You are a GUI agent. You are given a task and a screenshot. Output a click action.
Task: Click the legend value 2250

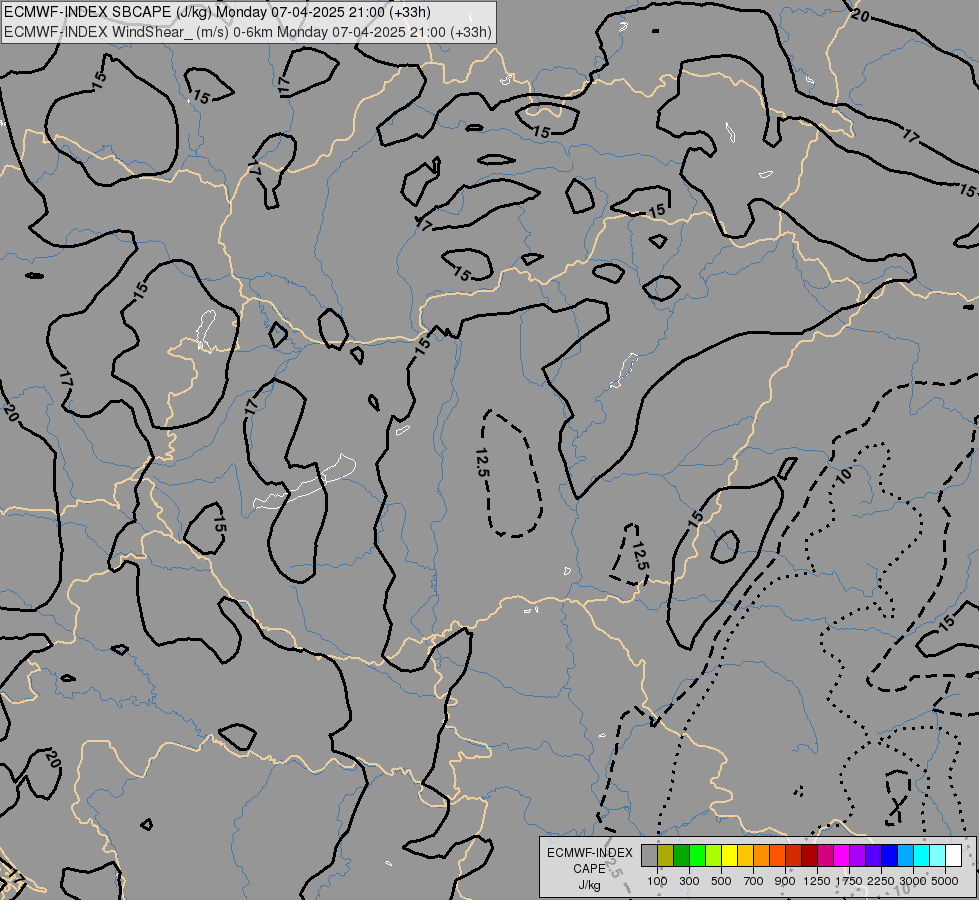click(x=881, y=881)
